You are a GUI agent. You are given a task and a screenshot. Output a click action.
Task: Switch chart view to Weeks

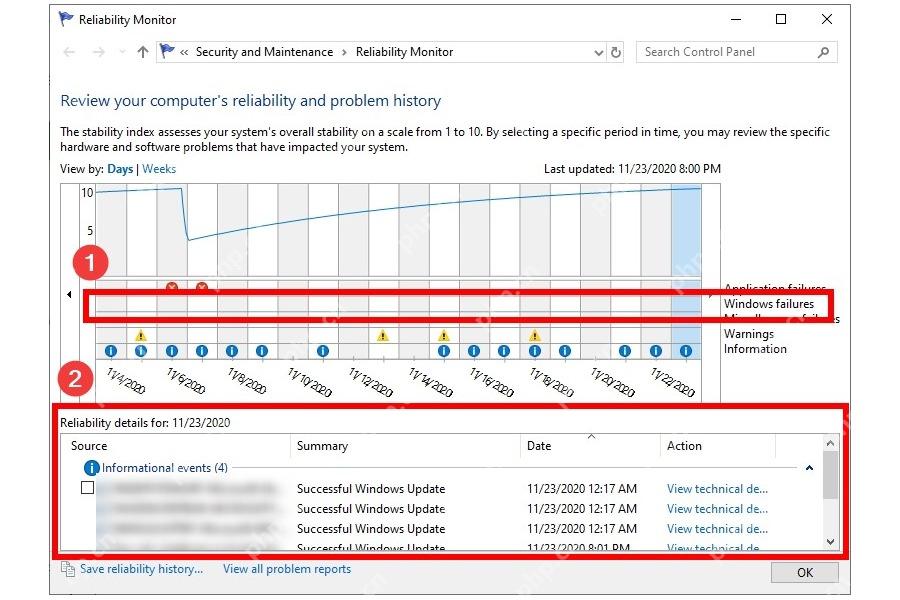(159, 169)
